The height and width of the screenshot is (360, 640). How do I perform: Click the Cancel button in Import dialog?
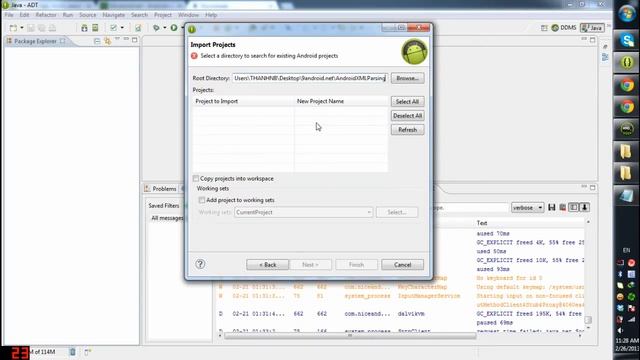[402, 264]
